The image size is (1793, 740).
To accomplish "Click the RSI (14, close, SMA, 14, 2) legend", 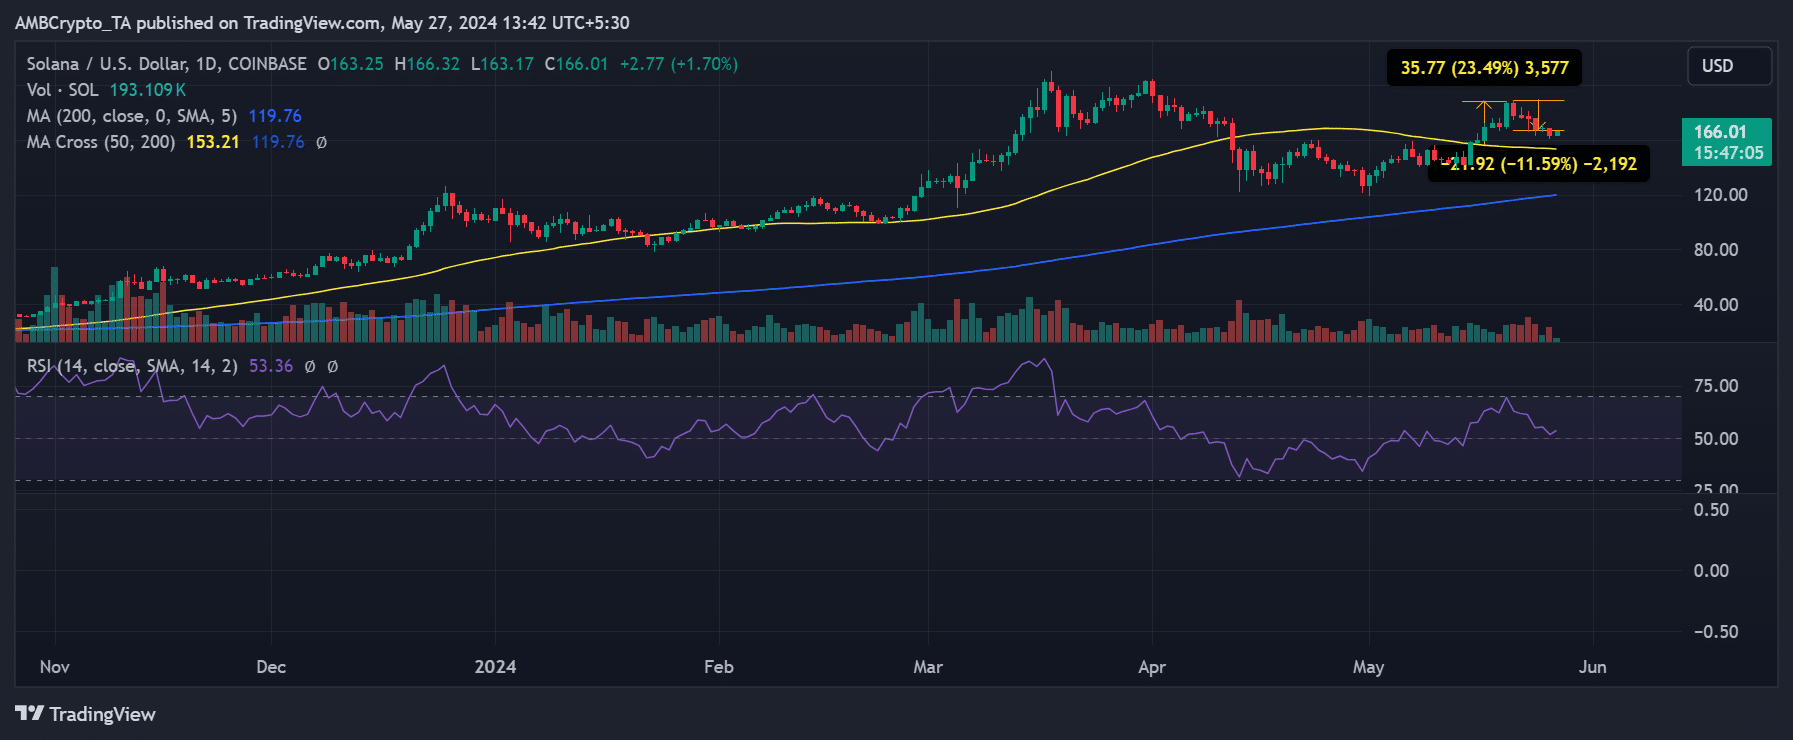I will tap(132, 366).
